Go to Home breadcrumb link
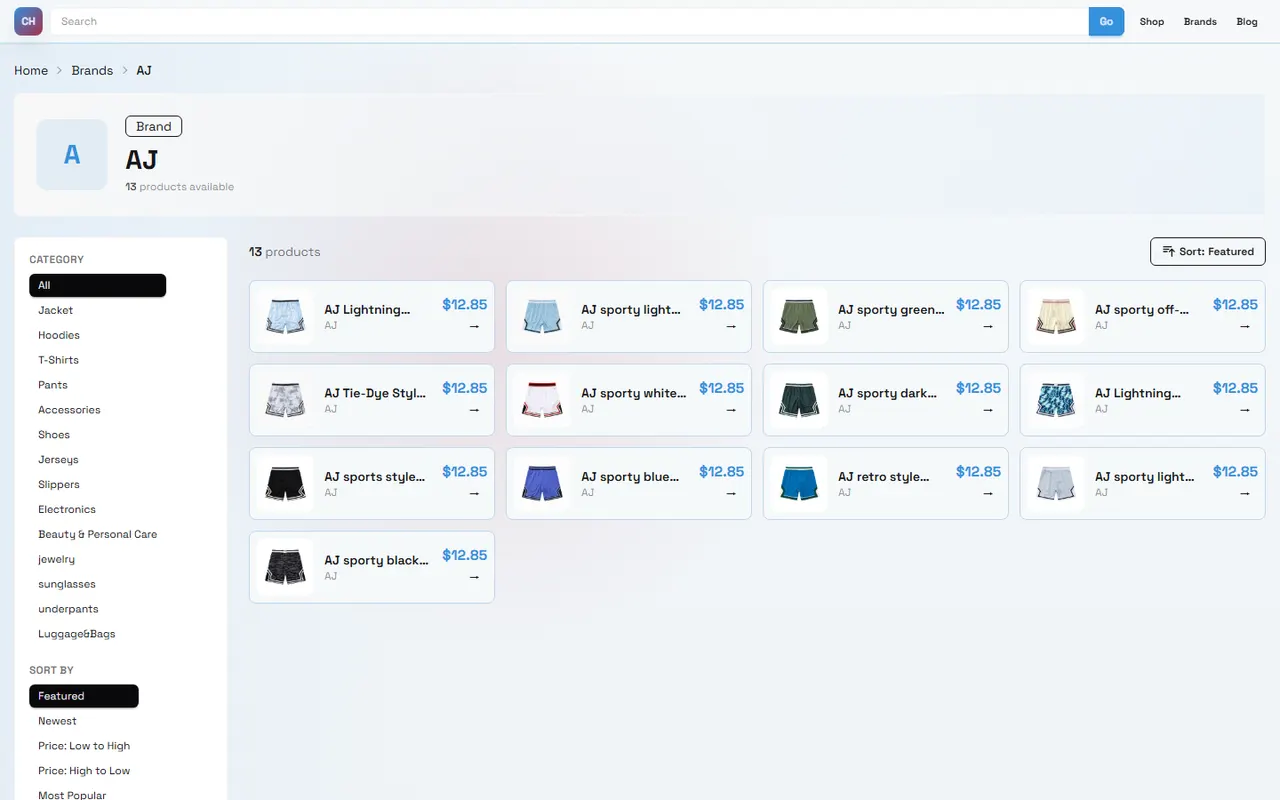The height and width of the screenshot is (800, 1280). click(31, 70)
